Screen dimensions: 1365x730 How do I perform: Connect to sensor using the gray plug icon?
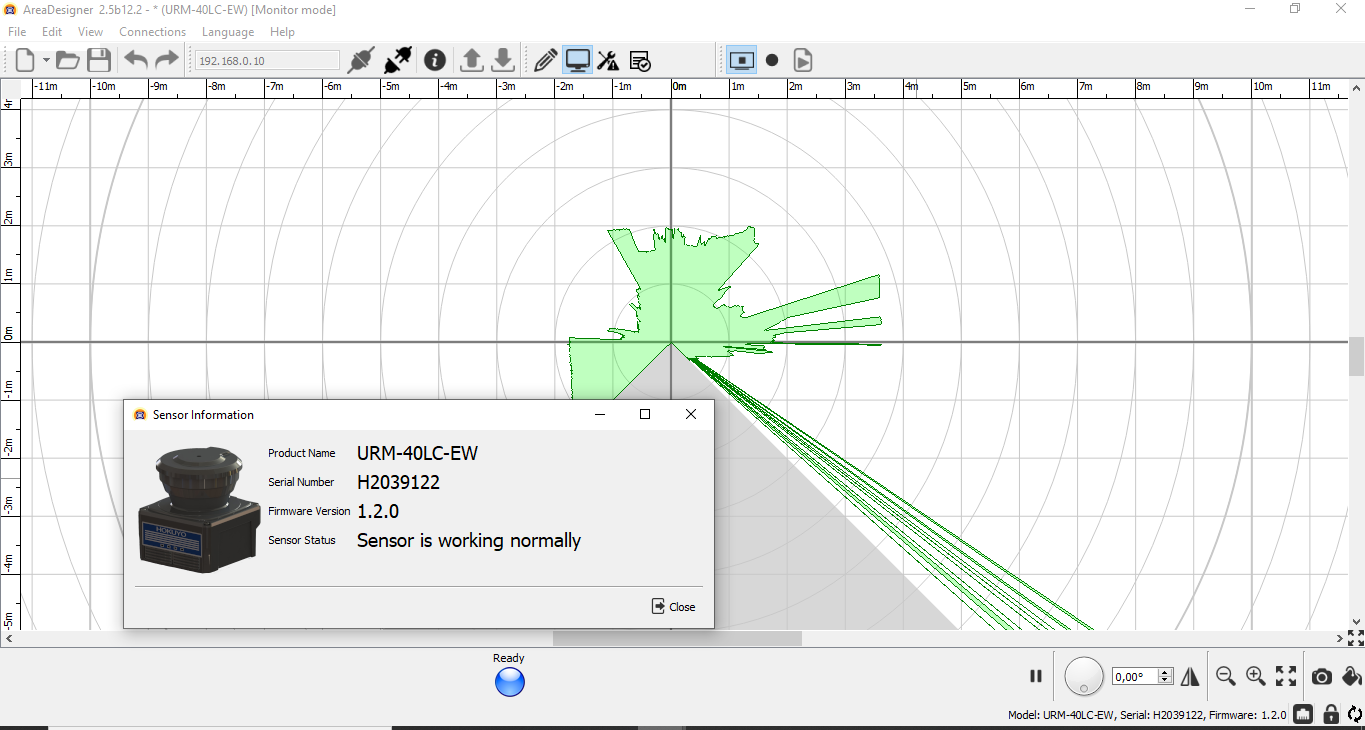click(360, 60)
